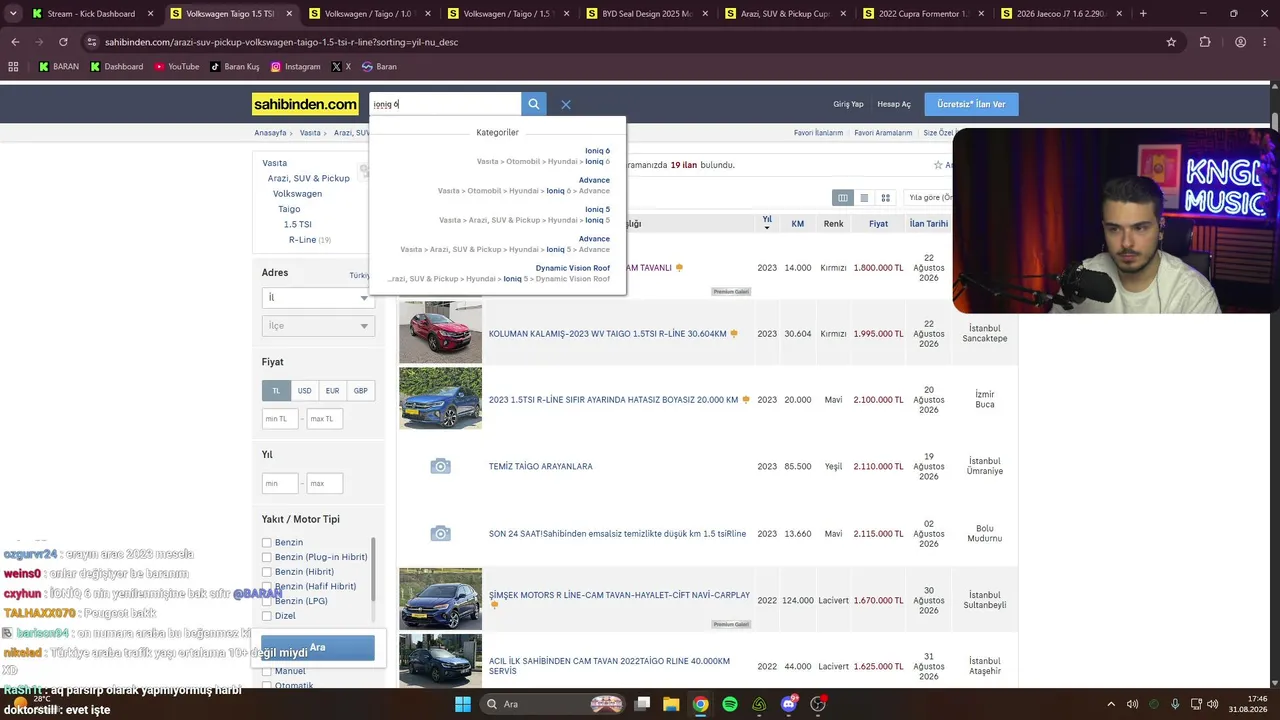
Task: Open the Favori İlanlarım link
Action: (818, 133)
